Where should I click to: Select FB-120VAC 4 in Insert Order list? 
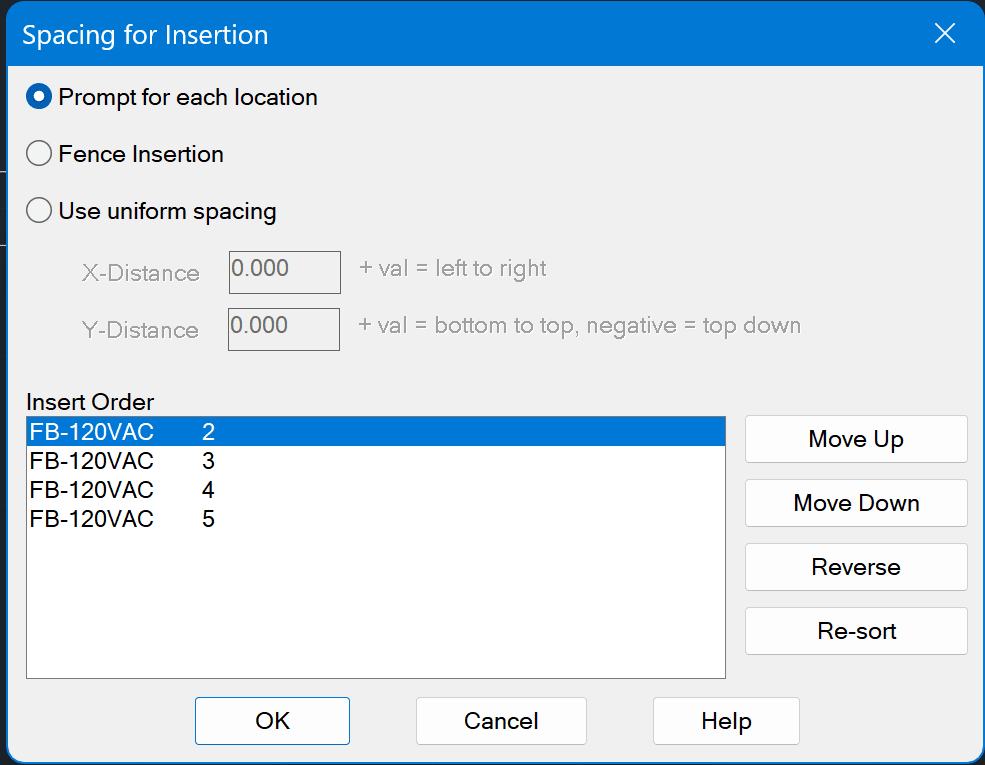[376, 490]
